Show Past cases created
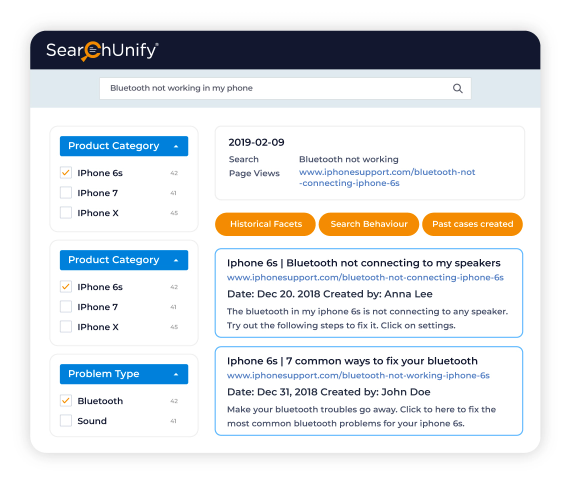This screenshot has width=570, height=482. [473, 224]
